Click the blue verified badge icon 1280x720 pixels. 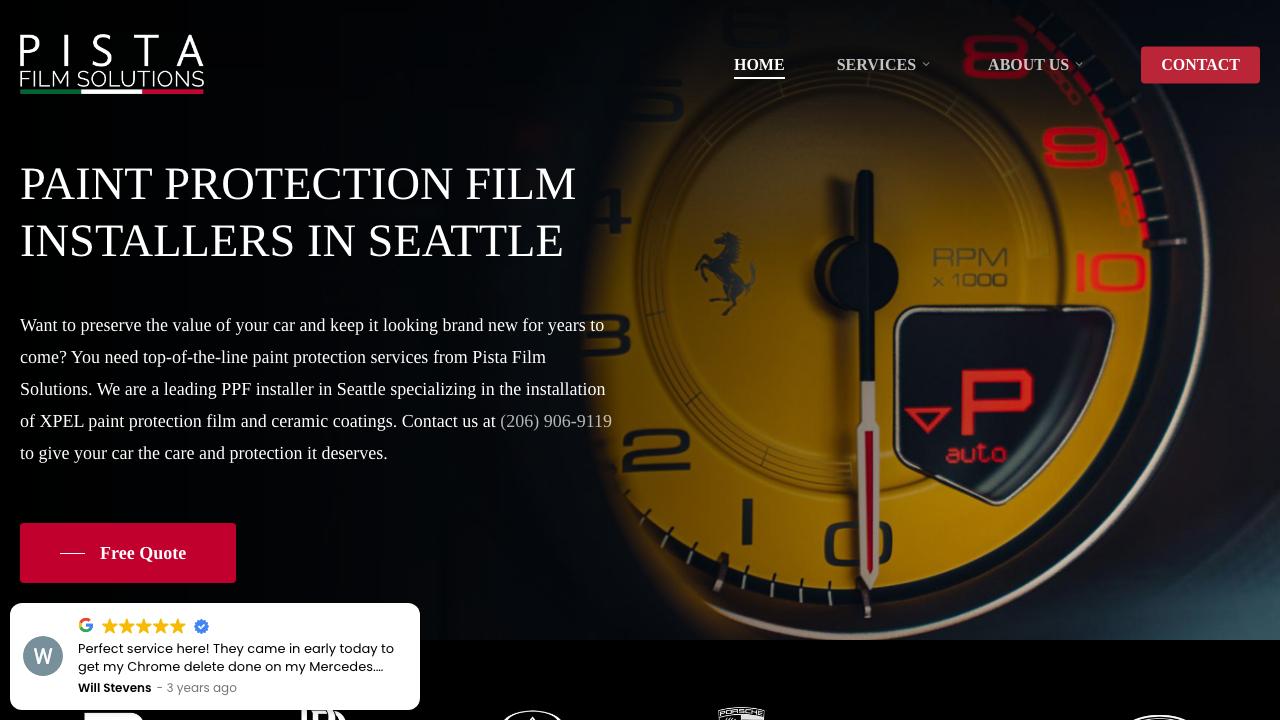(201, 626)
